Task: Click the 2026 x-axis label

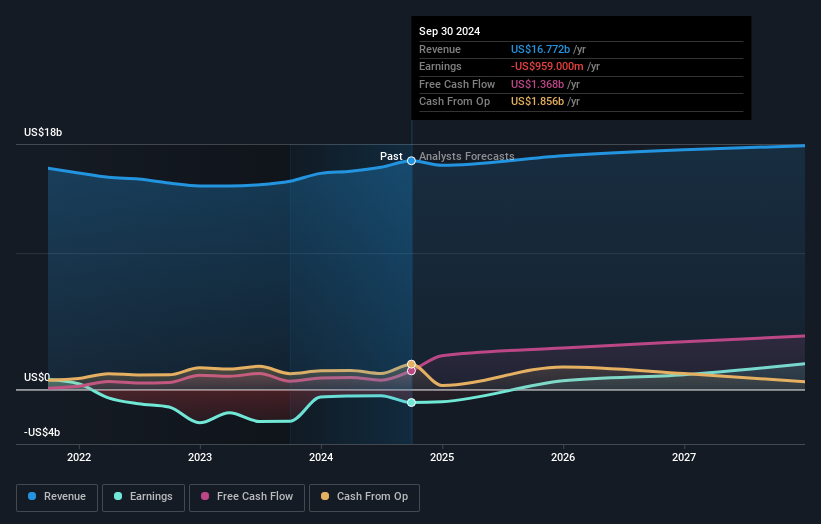Action: pyautogui.click(x=563, y=458)
